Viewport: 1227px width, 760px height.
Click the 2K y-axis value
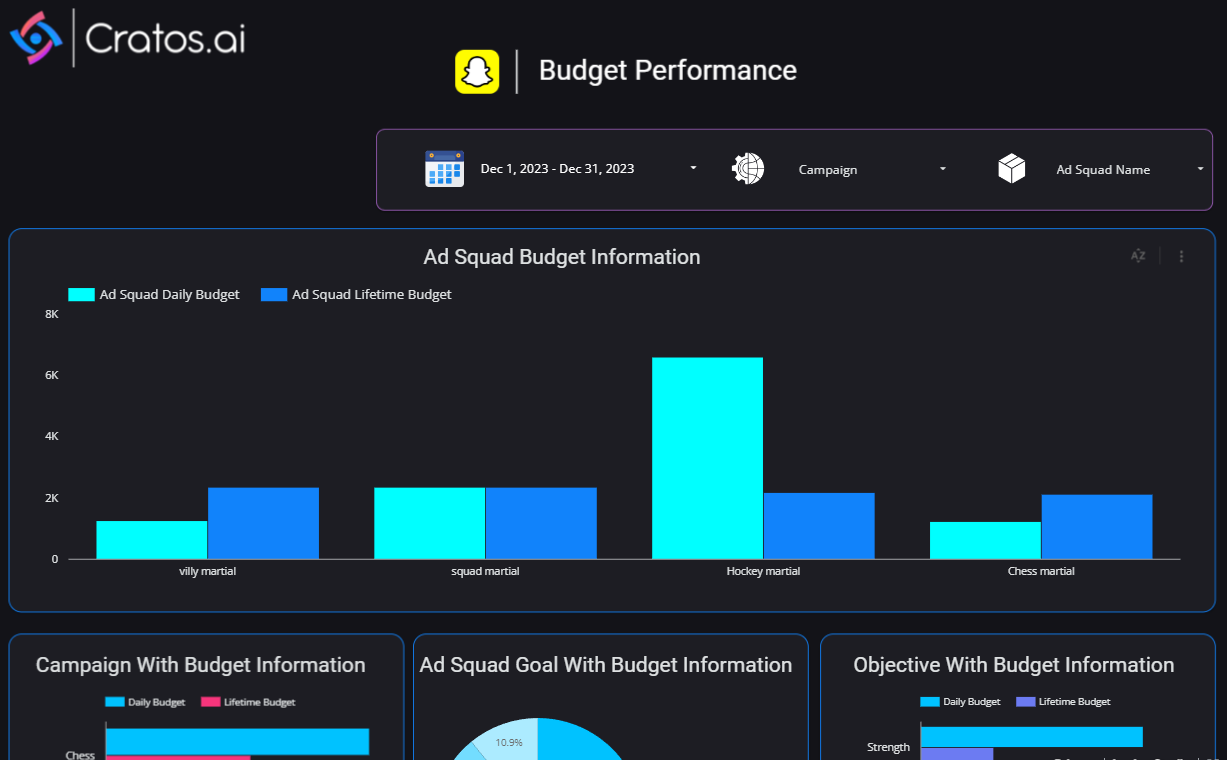tap(52, 498)
